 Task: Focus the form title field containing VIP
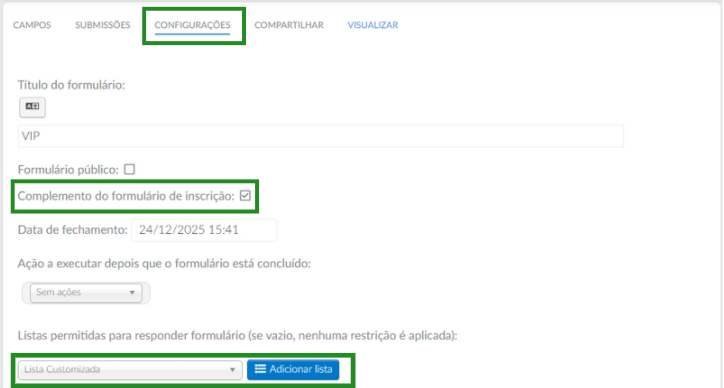coord(320,136)
